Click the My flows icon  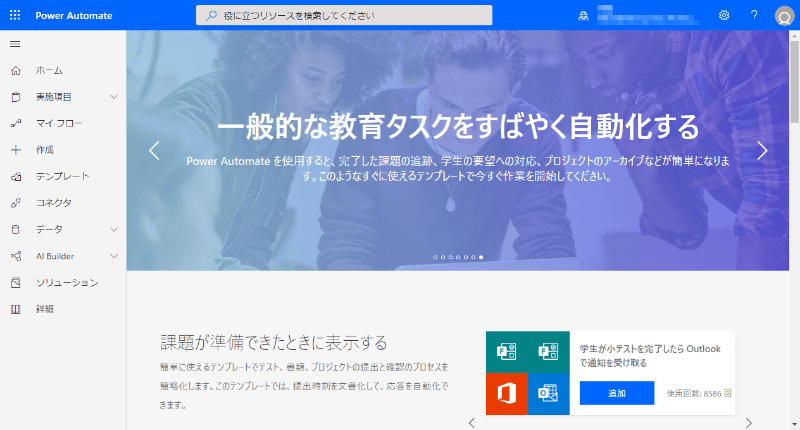pyautogui.click(x=16, y=123)
